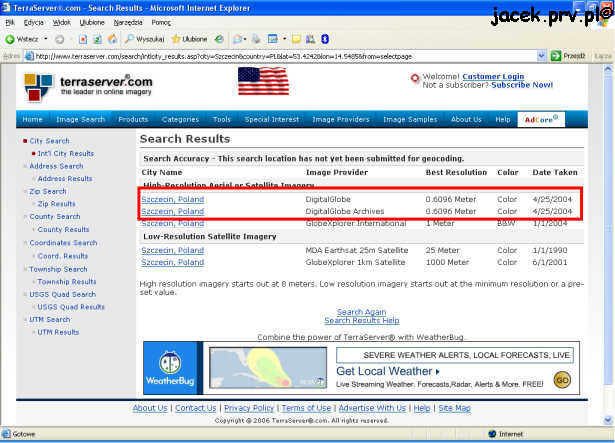Open UTM Search in sidebar

pyautogui.click(x=50, y=320)
